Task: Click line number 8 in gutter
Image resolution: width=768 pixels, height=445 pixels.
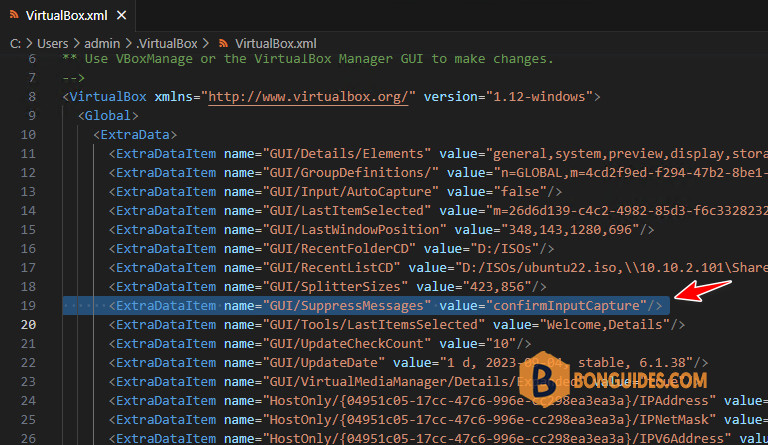Action: (x=32, y=97)
